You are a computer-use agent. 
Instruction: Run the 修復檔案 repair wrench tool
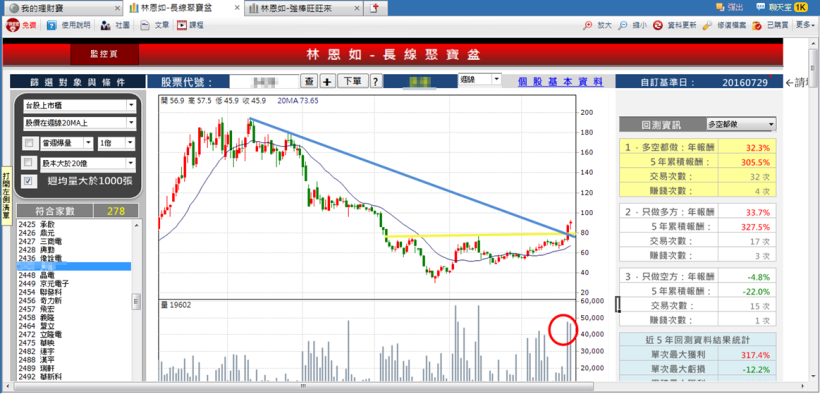coord(708,25)
